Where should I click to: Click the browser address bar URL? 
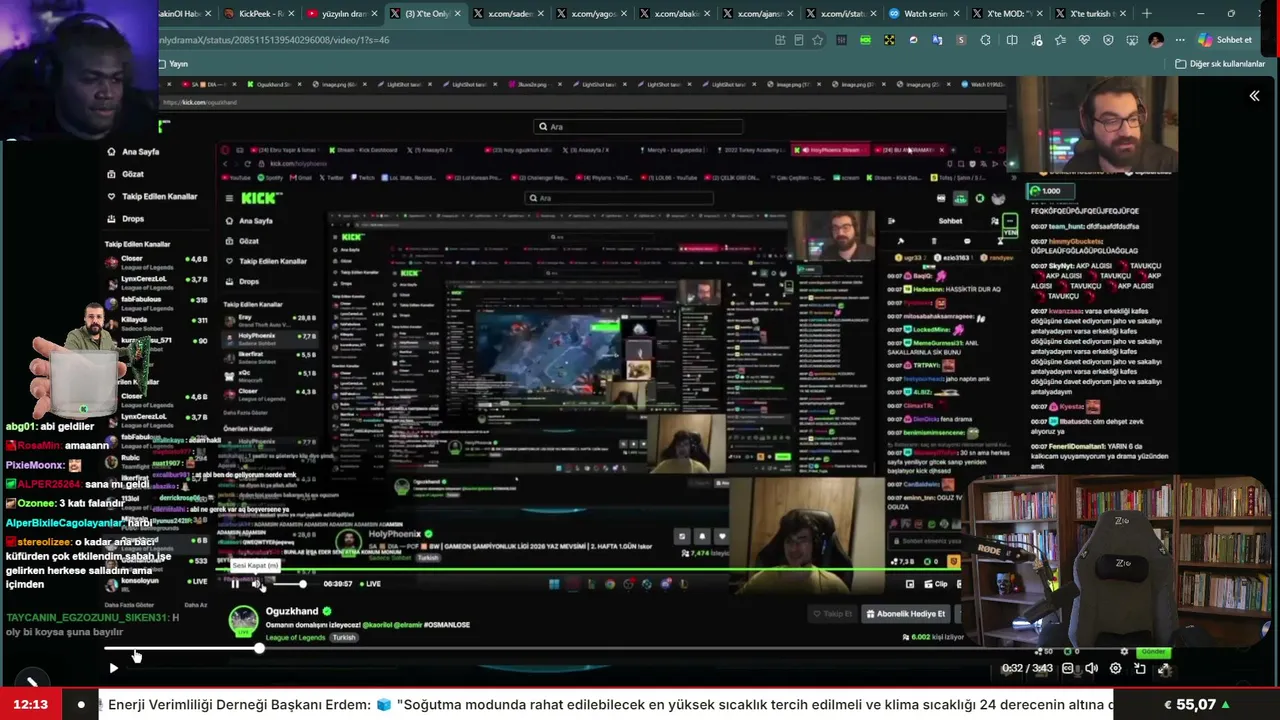pyautogui.click(x=274, y=40)
